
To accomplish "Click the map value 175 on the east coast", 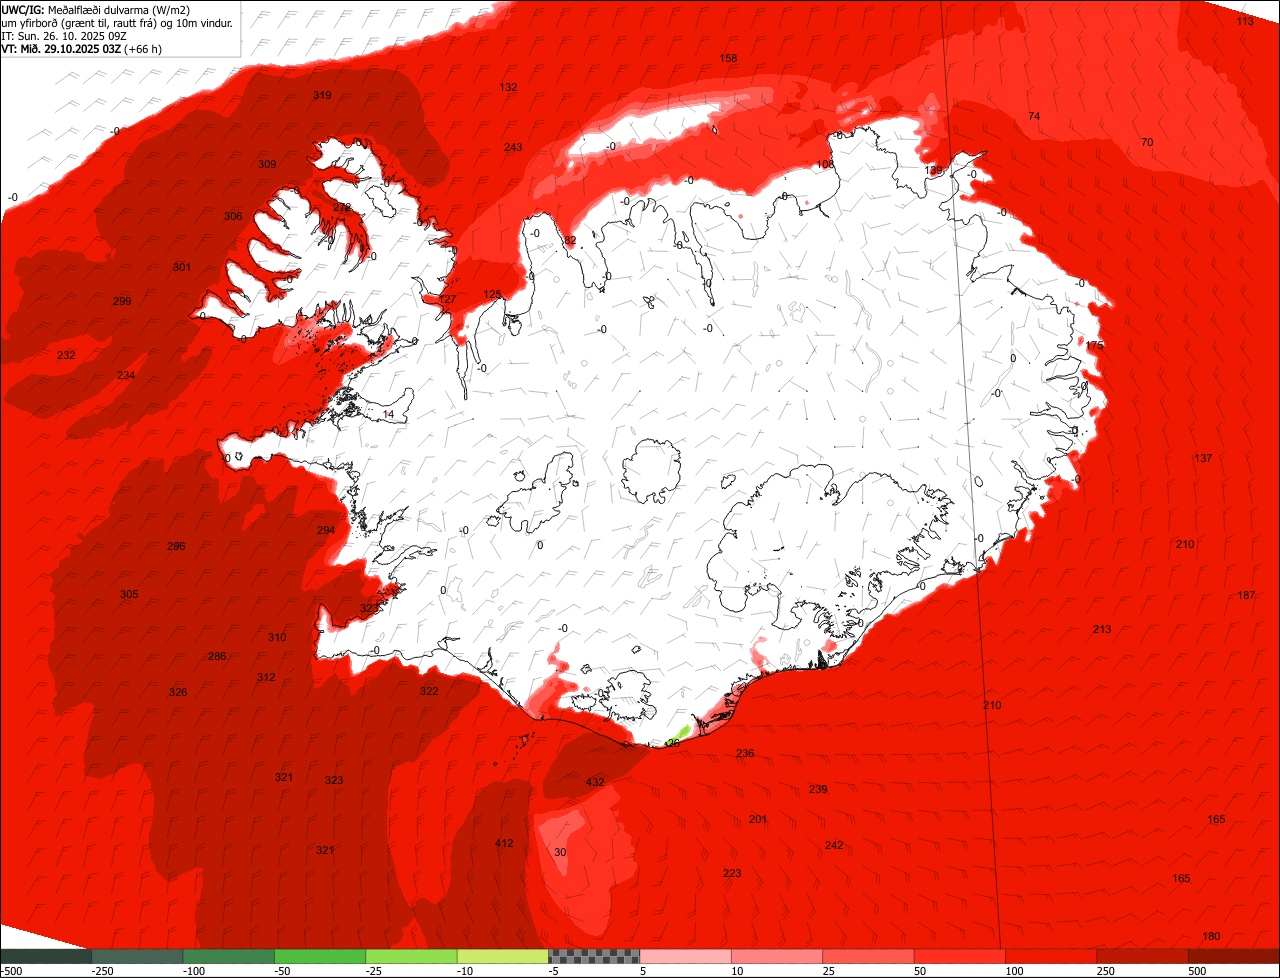I will [1095, 346].
